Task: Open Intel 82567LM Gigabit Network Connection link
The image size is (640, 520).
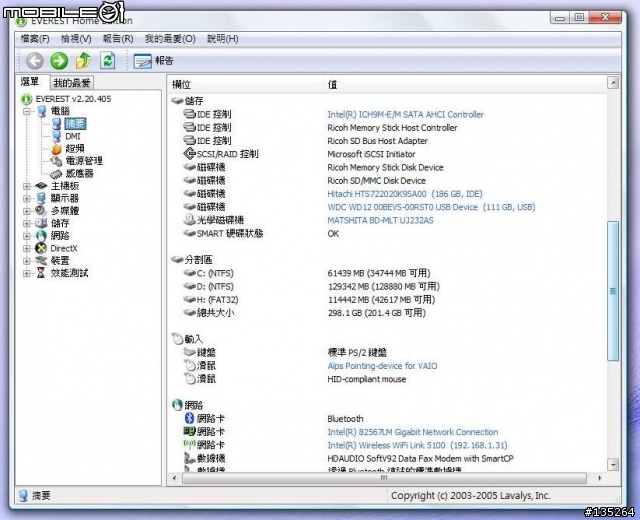Action: (413, 432)
